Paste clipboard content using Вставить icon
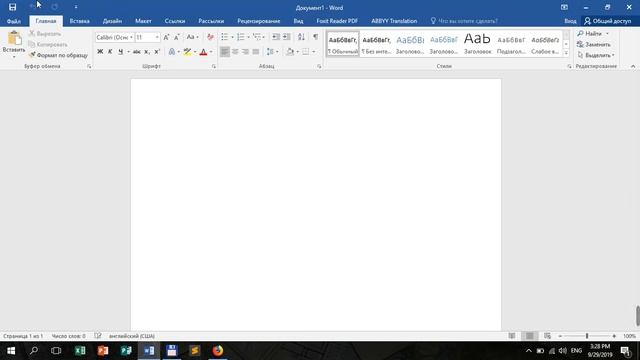Screen dimensions: 640x360 [14, 39]
